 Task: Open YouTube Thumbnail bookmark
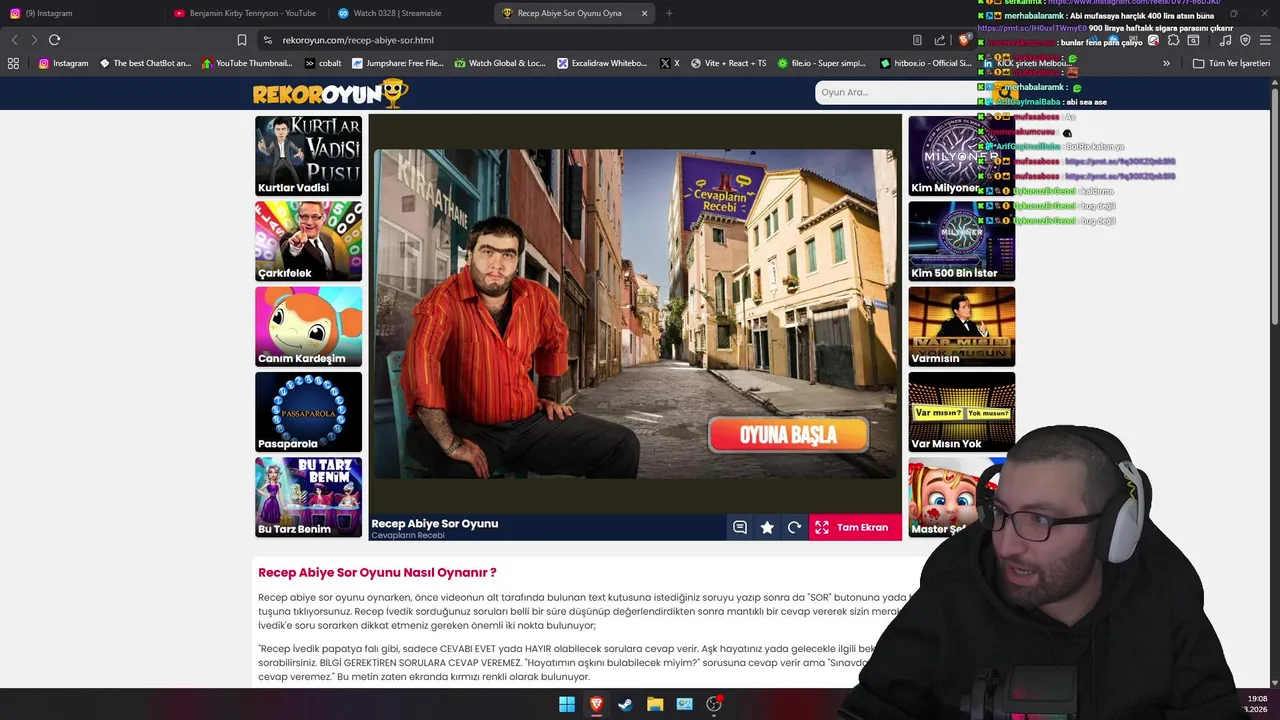pyautogui.click(x=247, y=63)
